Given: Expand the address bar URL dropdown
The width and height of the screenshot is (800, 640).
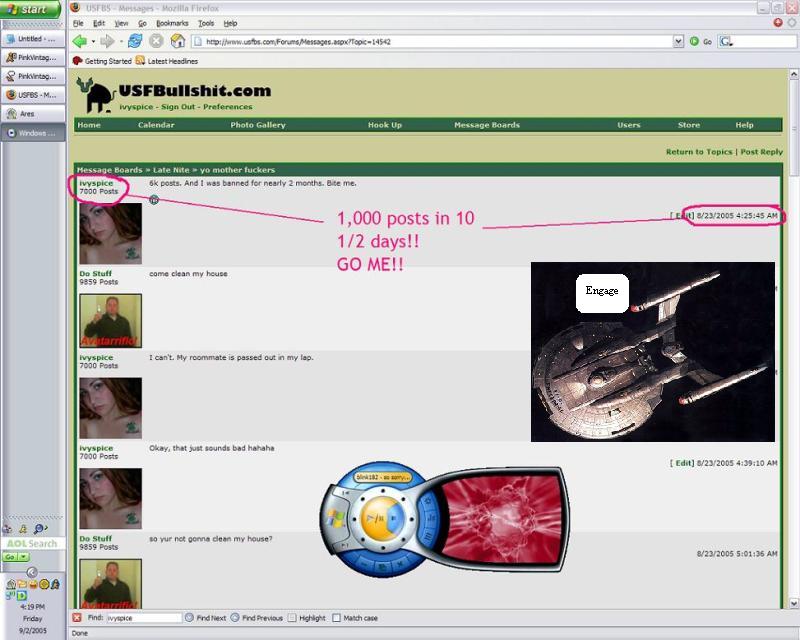Looking at the screenshot, I should tap(678, 41).
